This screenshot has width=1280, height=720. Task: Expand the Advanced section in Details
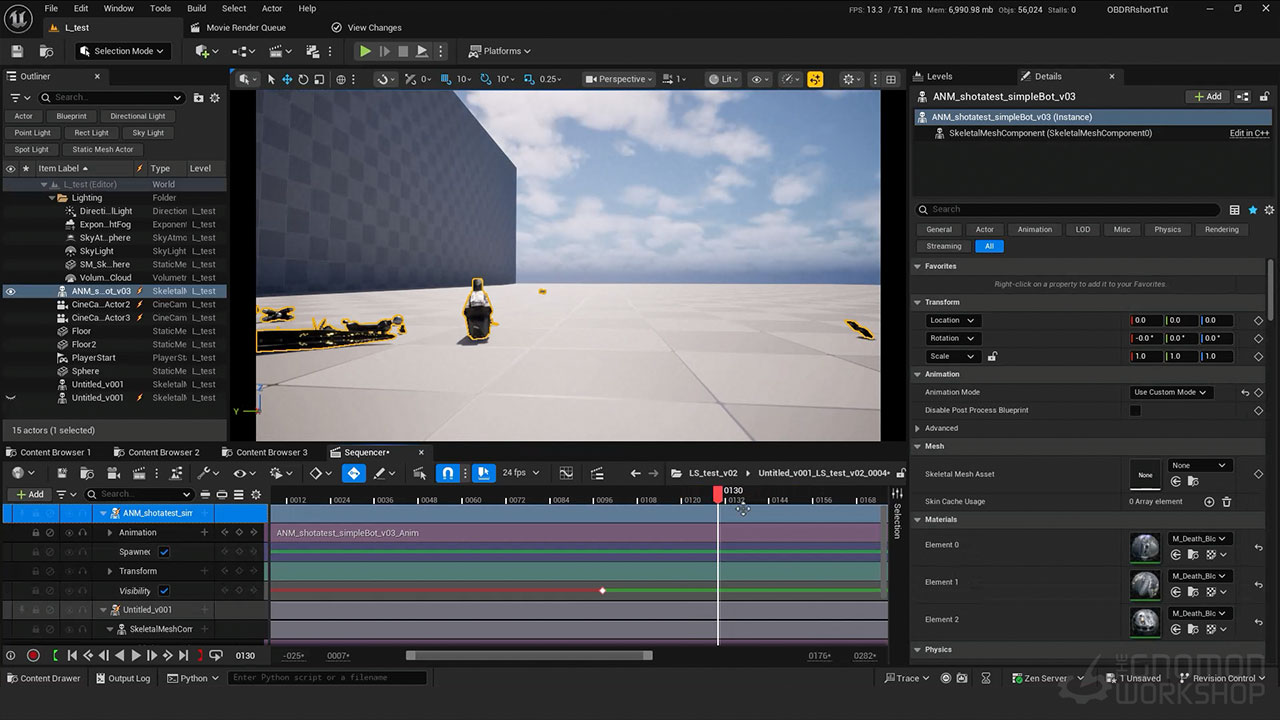918,428
